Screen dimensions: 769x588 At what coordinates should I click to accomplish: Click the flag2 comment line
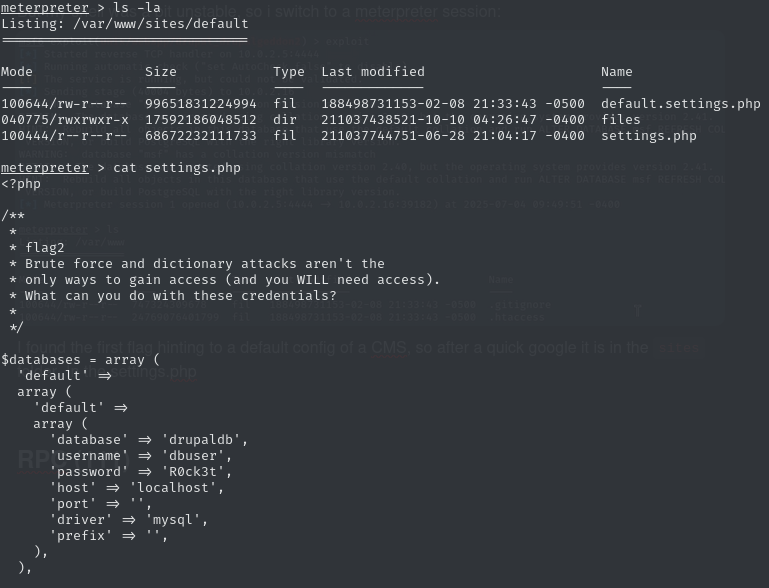click(45, 248)
